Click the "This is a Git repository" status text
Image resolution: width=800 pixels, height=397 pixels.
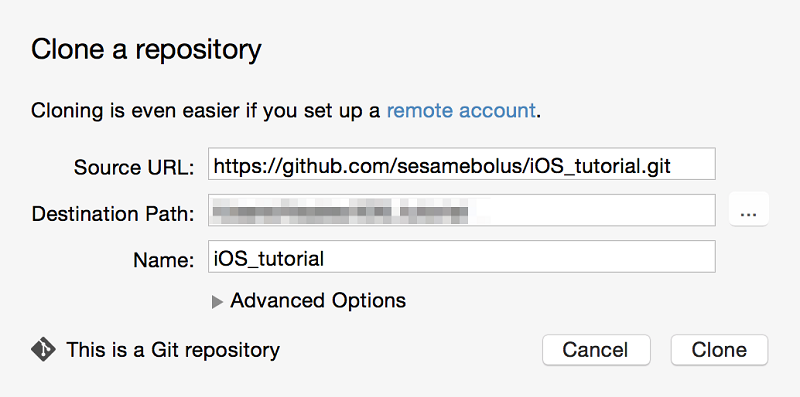pos(173,350)
